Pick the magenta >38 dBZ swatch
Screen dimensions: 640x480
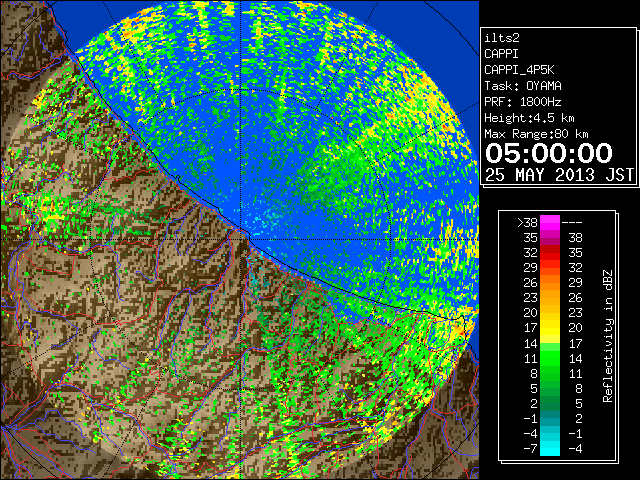[550, 223]
